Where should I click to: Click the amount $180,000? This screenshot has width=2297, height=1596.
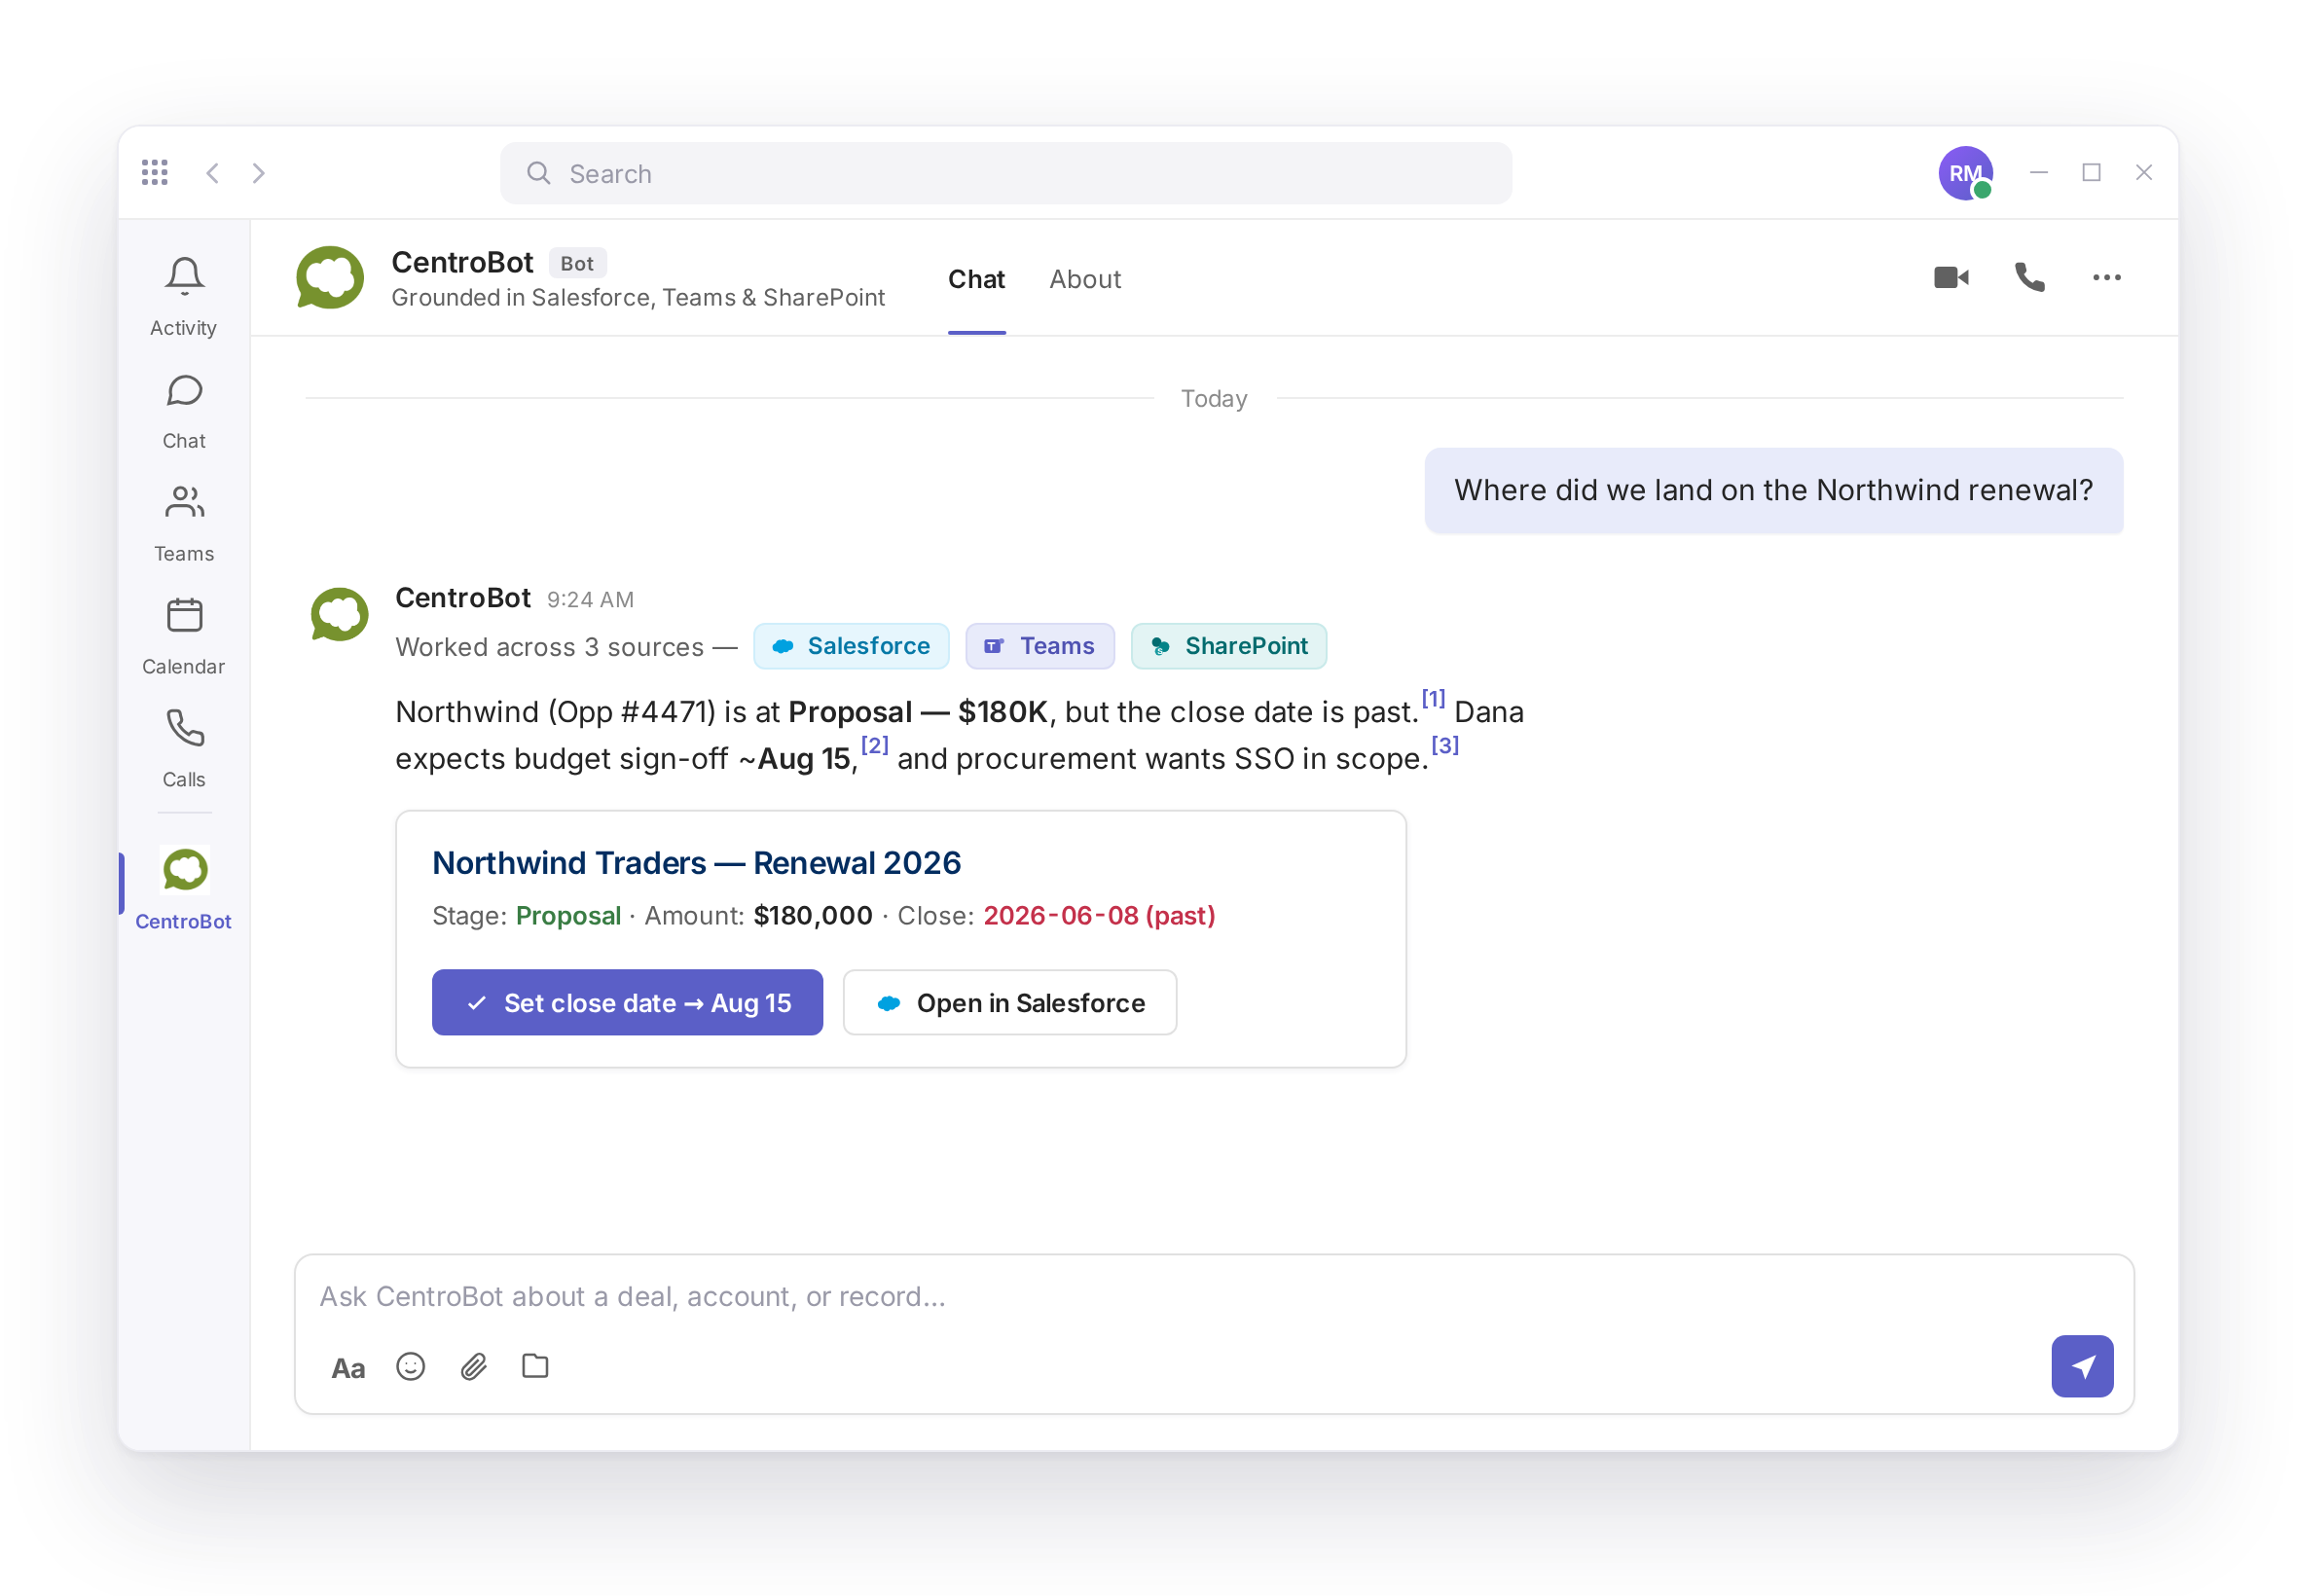tap(812, 915)
